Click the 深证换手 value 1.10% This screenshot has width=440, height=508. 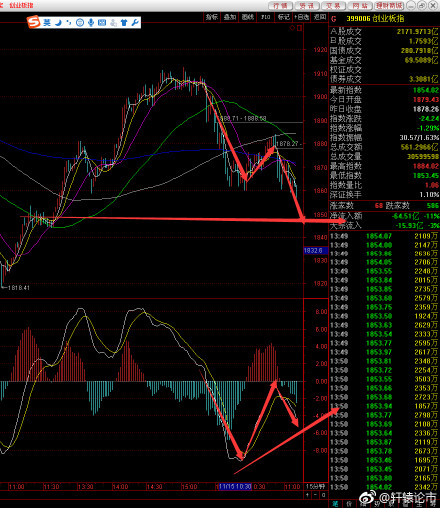click(x=429, y=194)
